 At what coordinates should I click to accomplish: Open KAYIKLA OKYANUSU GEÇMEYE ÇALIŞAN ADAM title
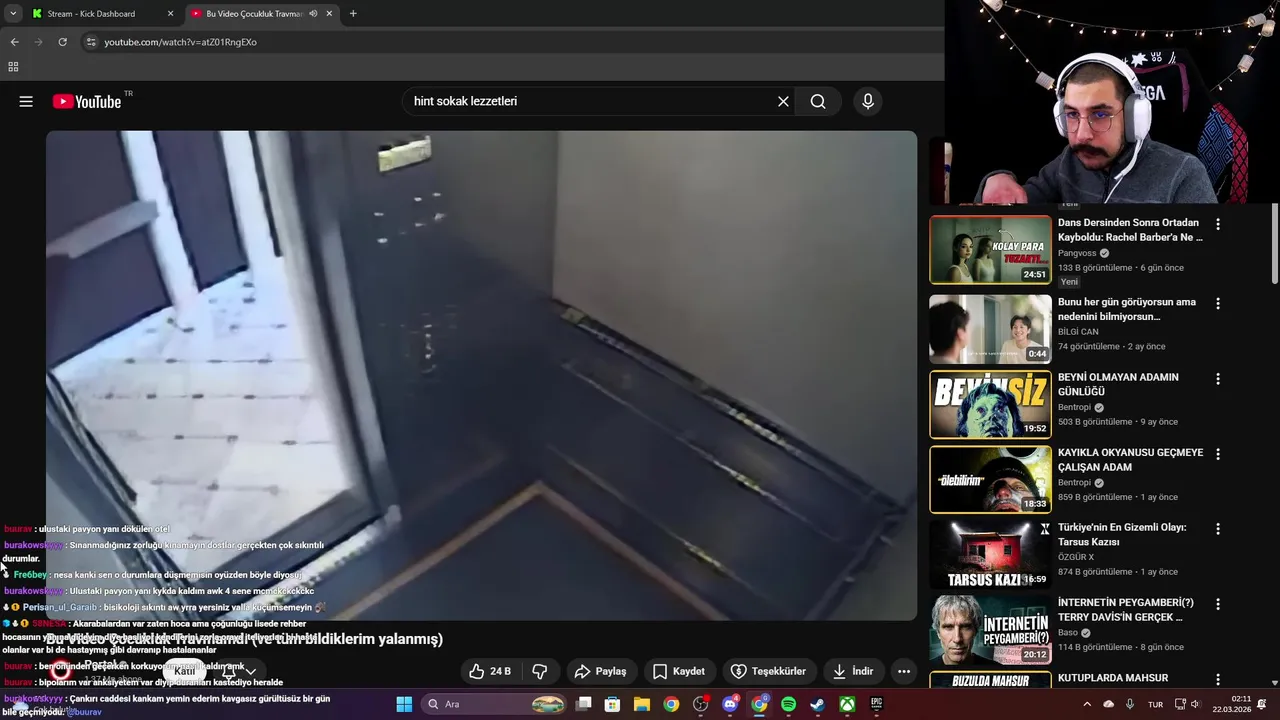click(x=1130, y=460)
